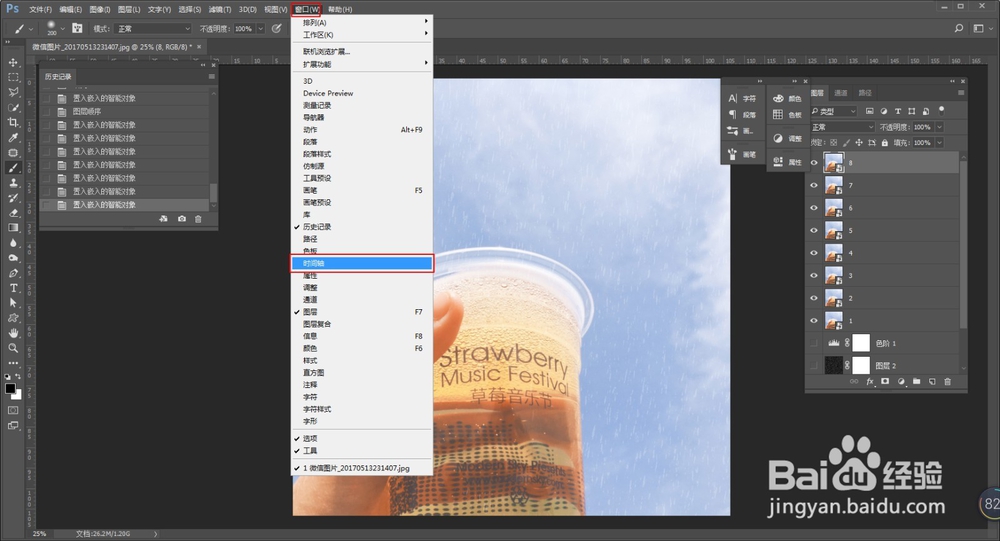
Task: Open brush preset picker arrow
Action: pyautogui.click(x=62, y=29)
